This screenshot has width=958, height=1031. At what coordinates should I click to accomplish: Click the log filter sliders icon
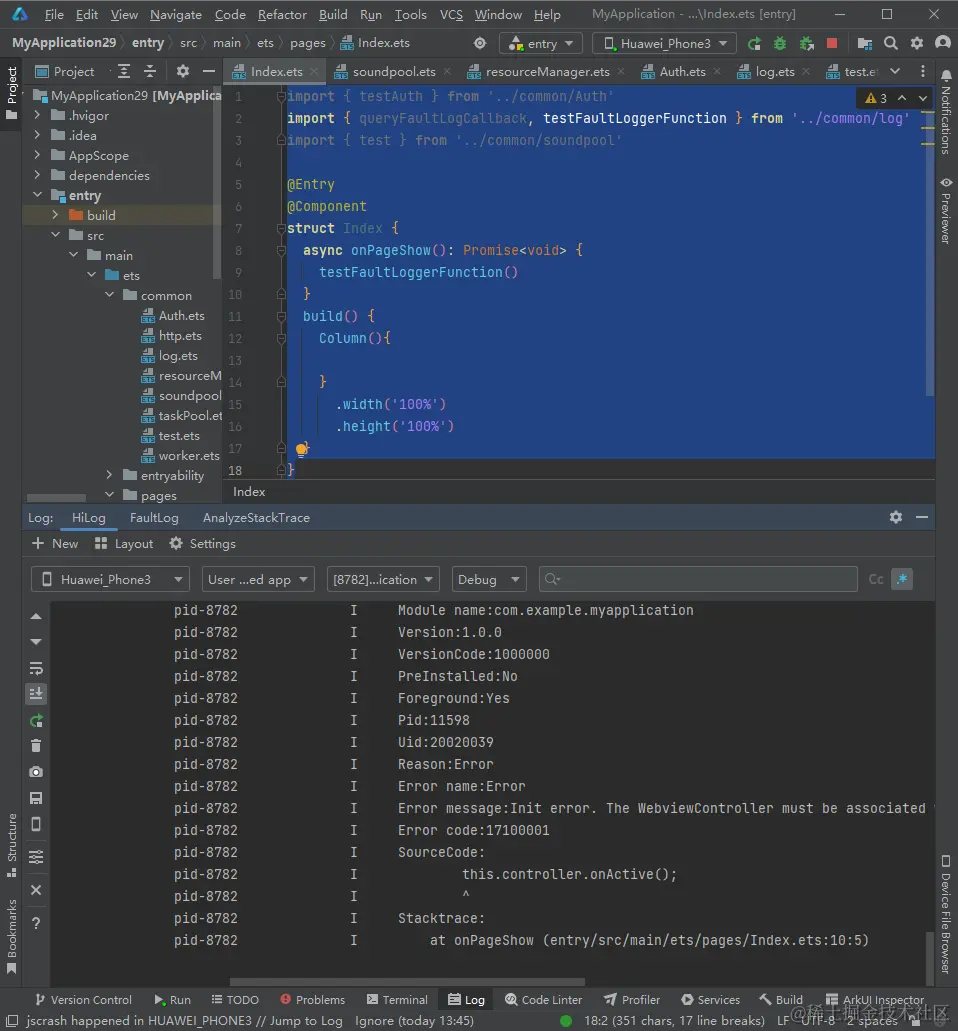coord(36,857)
